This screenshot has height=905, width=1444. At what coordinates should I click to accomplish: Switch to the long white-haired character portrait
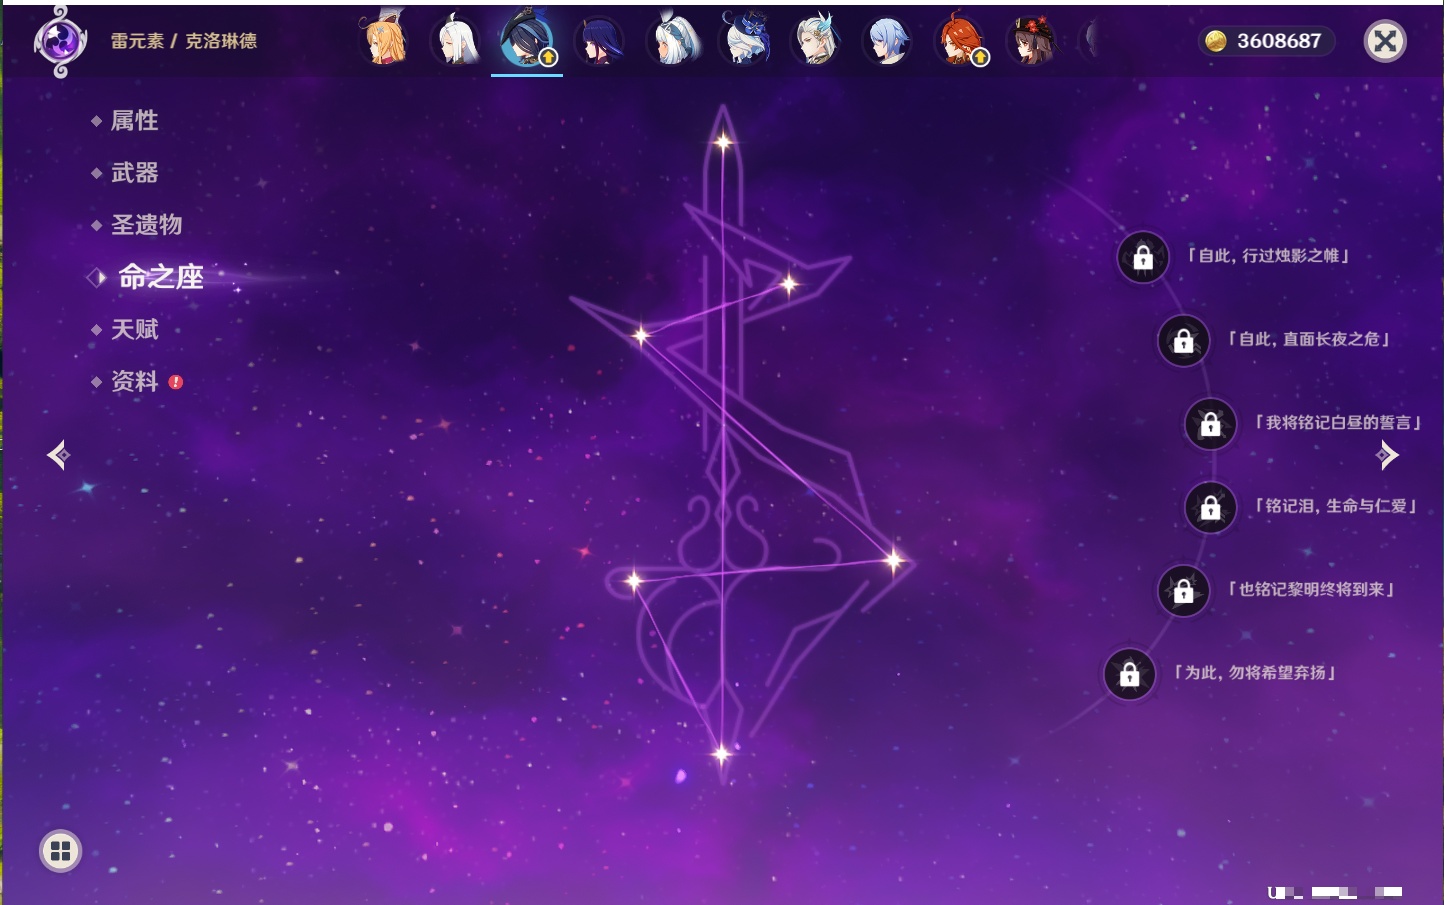click(455, 41)
